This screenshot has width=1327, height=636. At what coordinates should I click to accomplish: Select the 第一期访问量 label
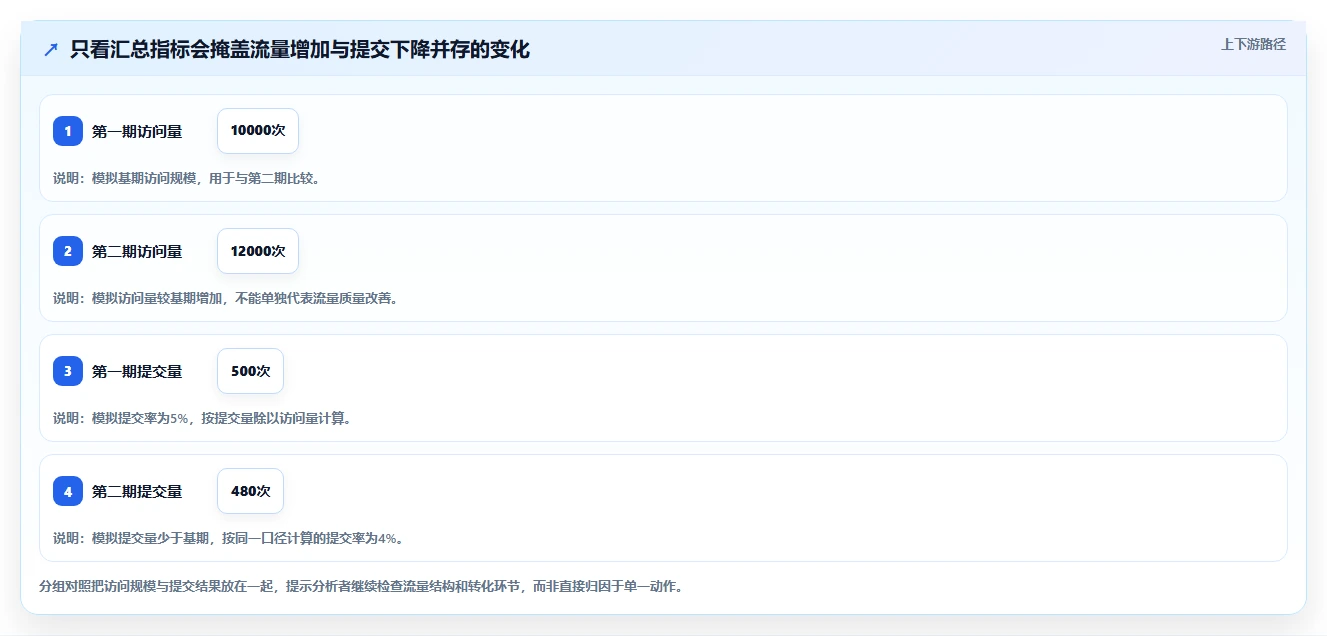click(137, 131)
